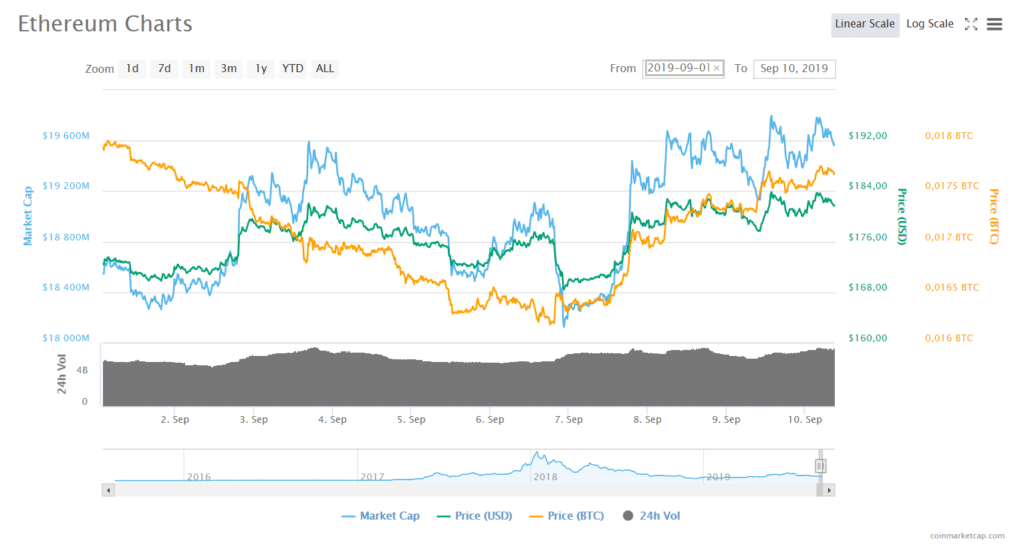Click the 24h Vol axis title
Image resolution: width=1024 pixels, height=555 pixels.
pos(61,374)
